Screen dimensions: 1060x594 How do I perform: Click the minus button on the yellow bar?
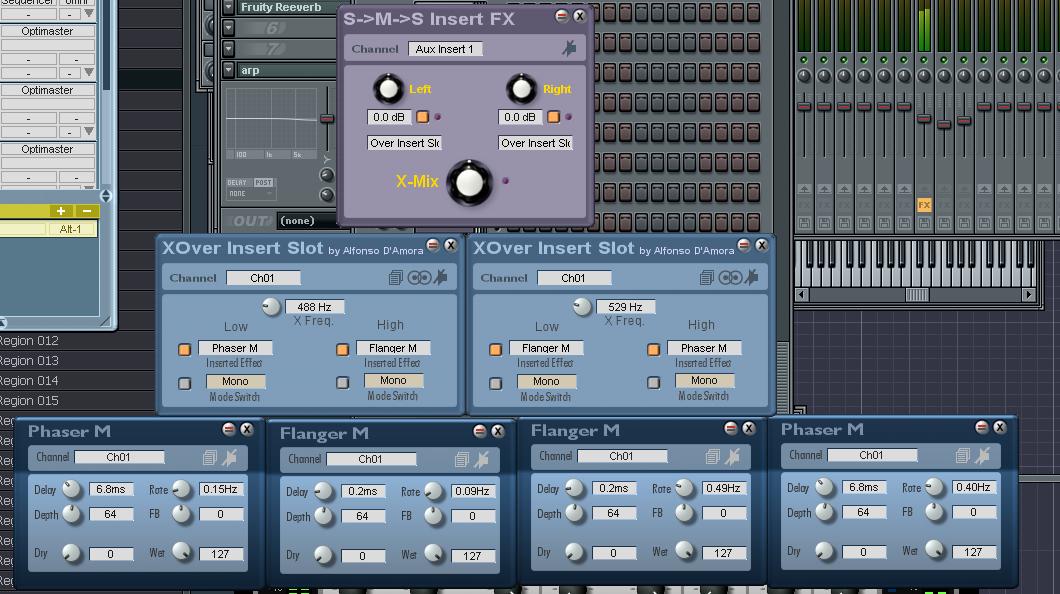pos(87,211)
